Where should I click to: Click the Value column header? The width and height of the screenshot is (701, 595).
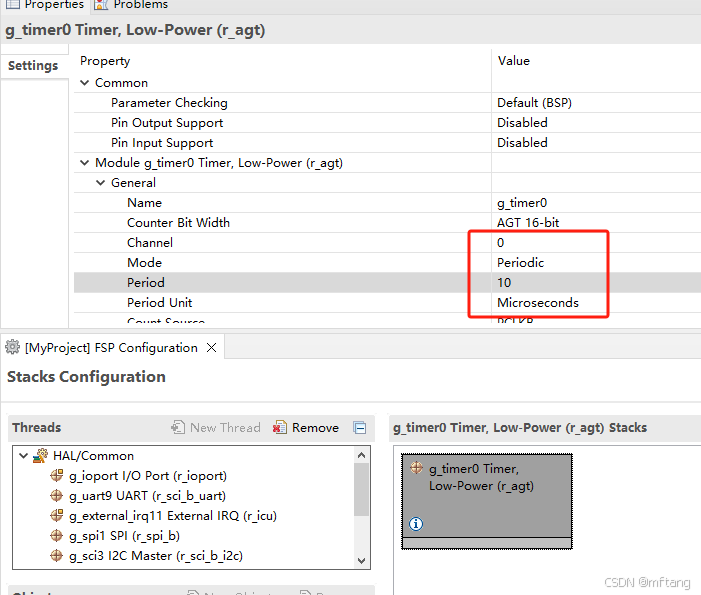[514, 61]
